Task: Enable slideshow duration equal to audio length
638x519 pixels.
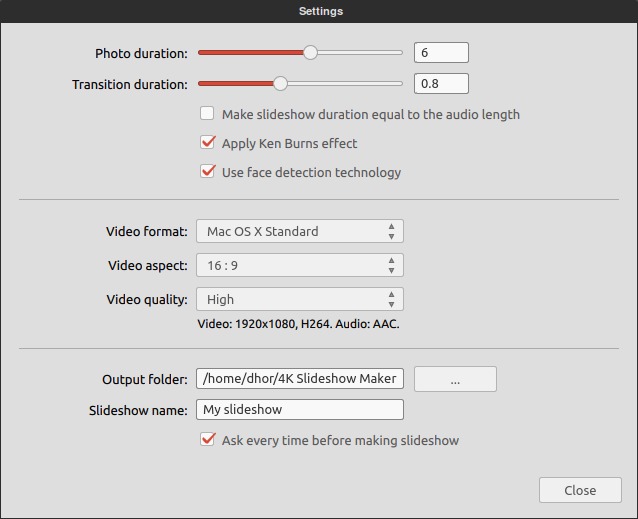Action: click(207, 113)
